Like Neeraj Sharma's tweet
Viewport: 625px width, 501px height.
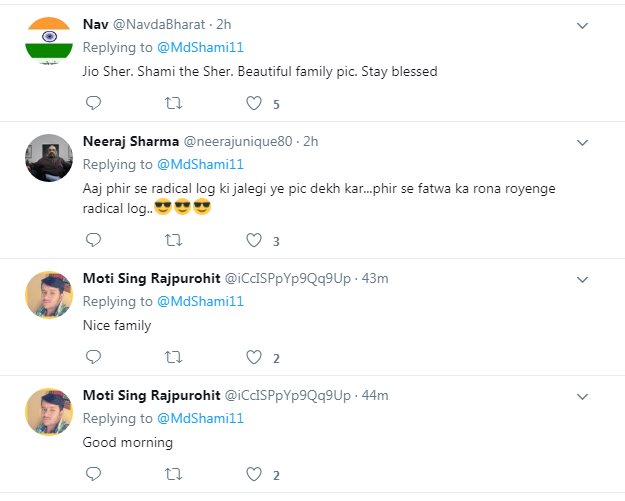pos(254,240)
